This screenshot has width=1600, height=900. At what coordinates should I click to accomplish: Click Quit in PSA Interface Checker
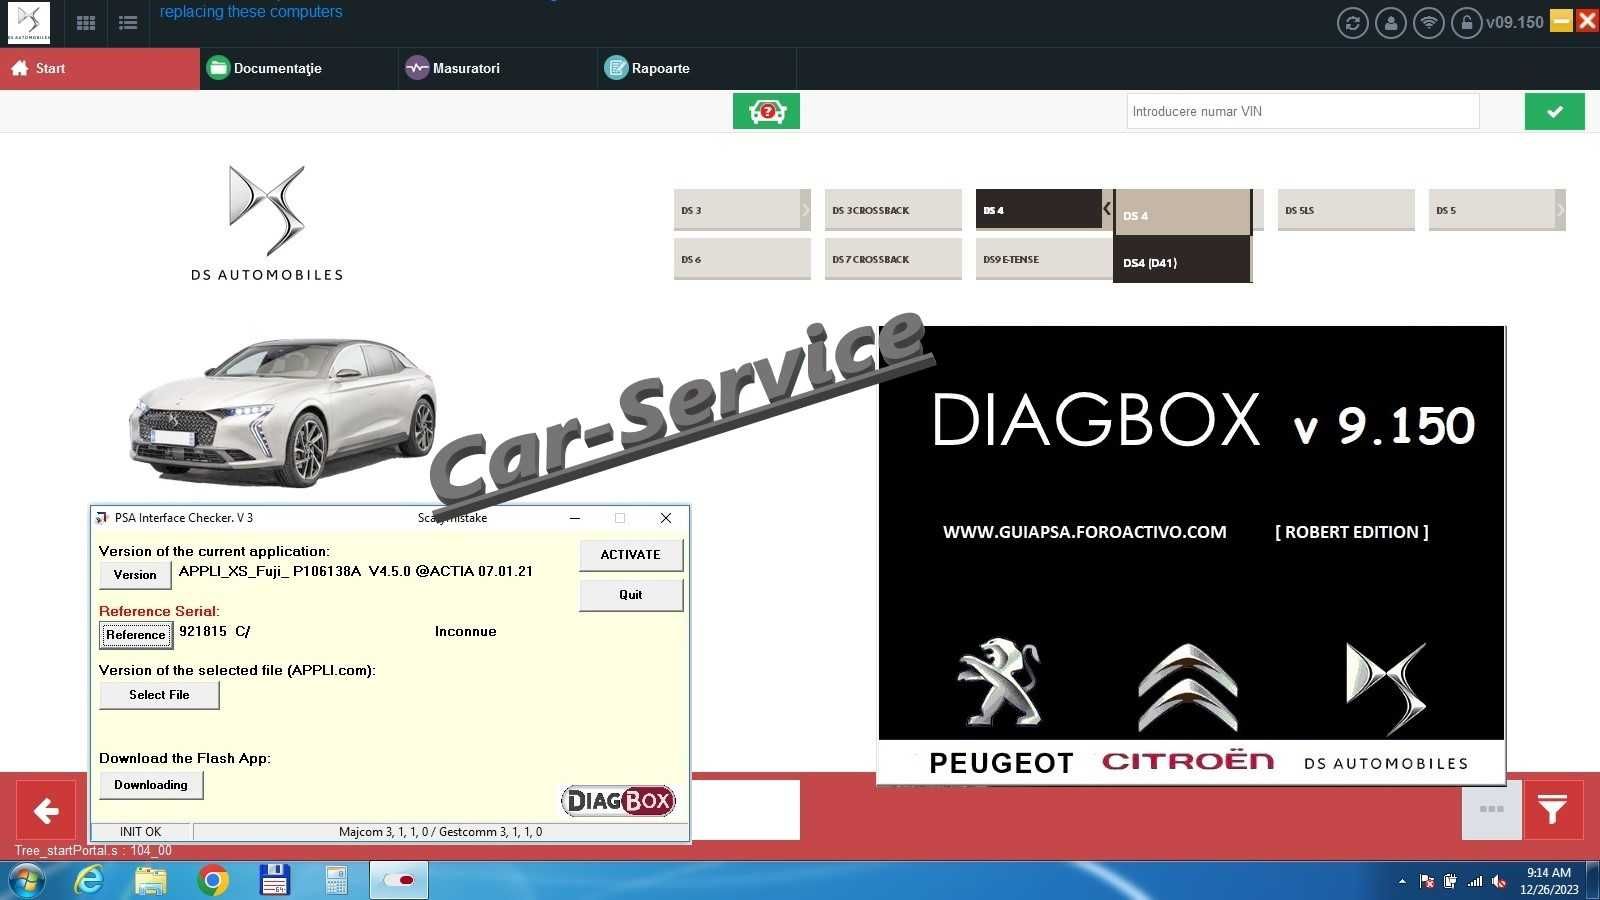click(631, 595)
